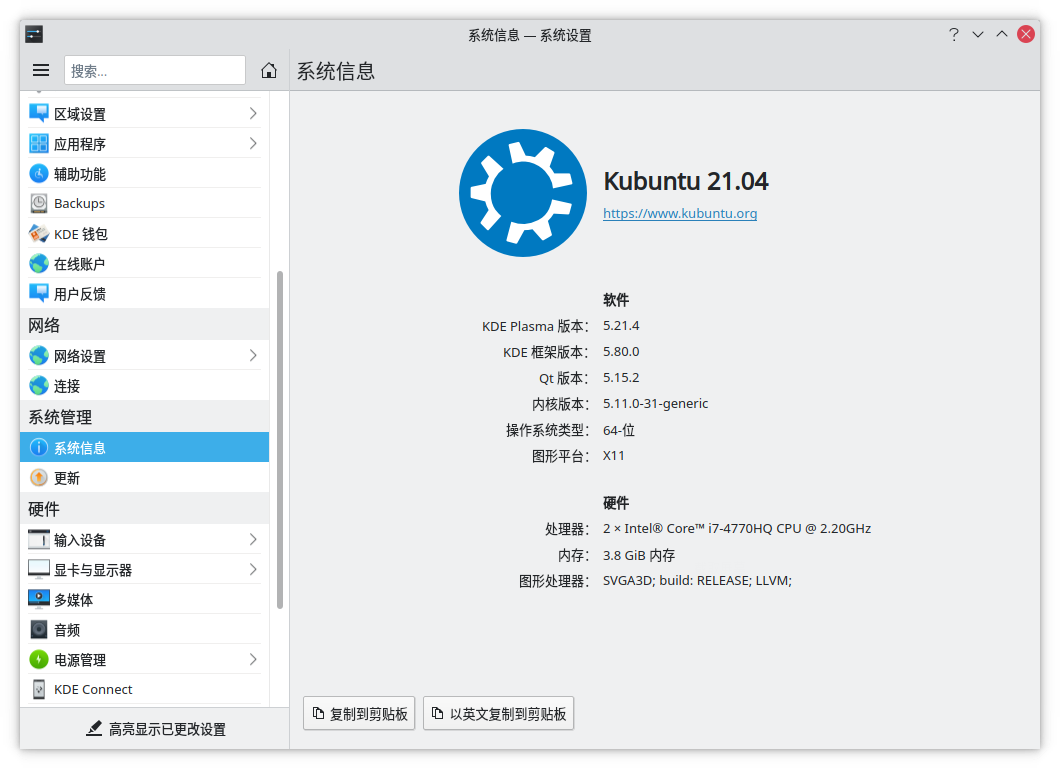This screenshot has height=769, width=1060.
Task: Click the 网络设置 globe icon
Action: (x=39, y=355)
